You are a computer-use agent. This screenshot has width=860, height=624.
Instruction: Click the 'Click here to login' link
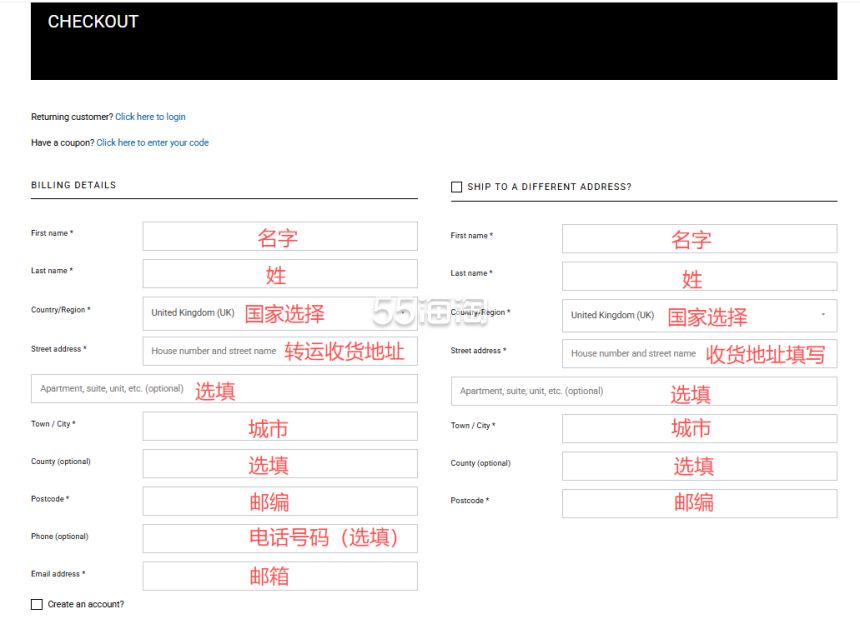coord(150,117)
